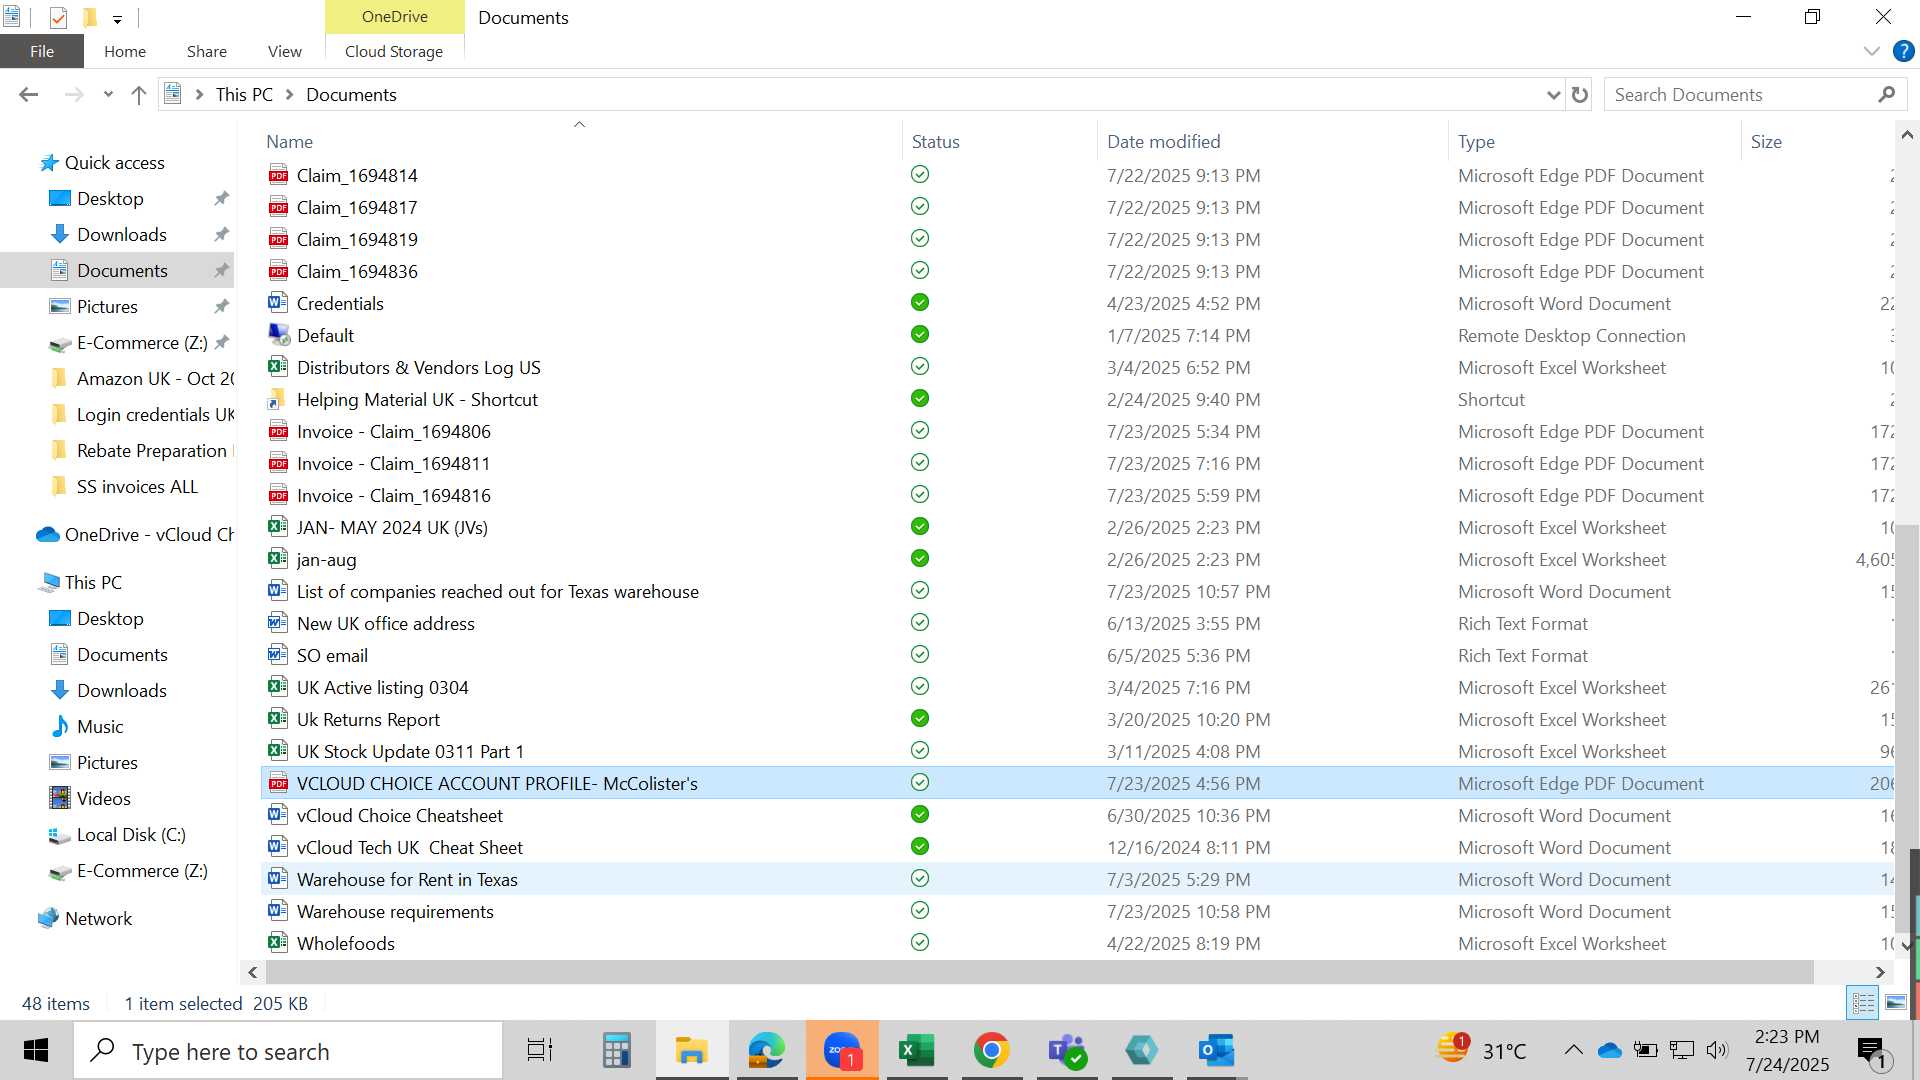
Task: Select Quick access in navigation pane
Action: point(114,163)
